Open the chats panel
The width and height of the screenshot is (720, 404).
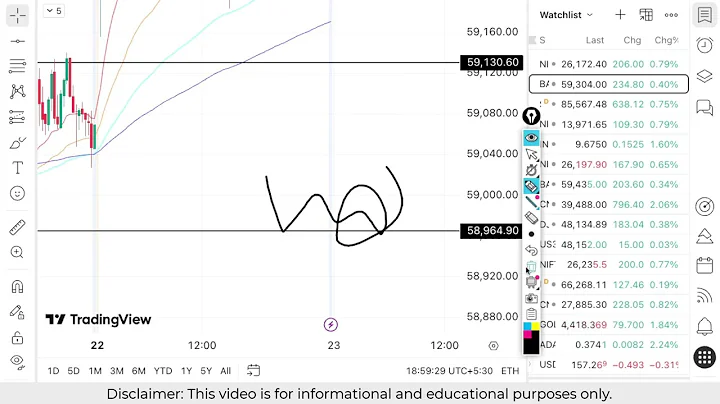click(x=705, y=107)
